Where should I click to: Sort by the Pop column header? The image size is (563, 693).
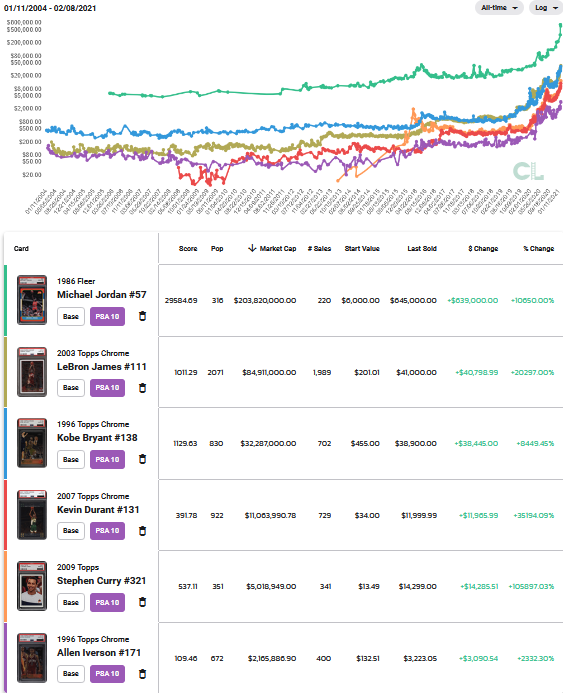[217, 248]
